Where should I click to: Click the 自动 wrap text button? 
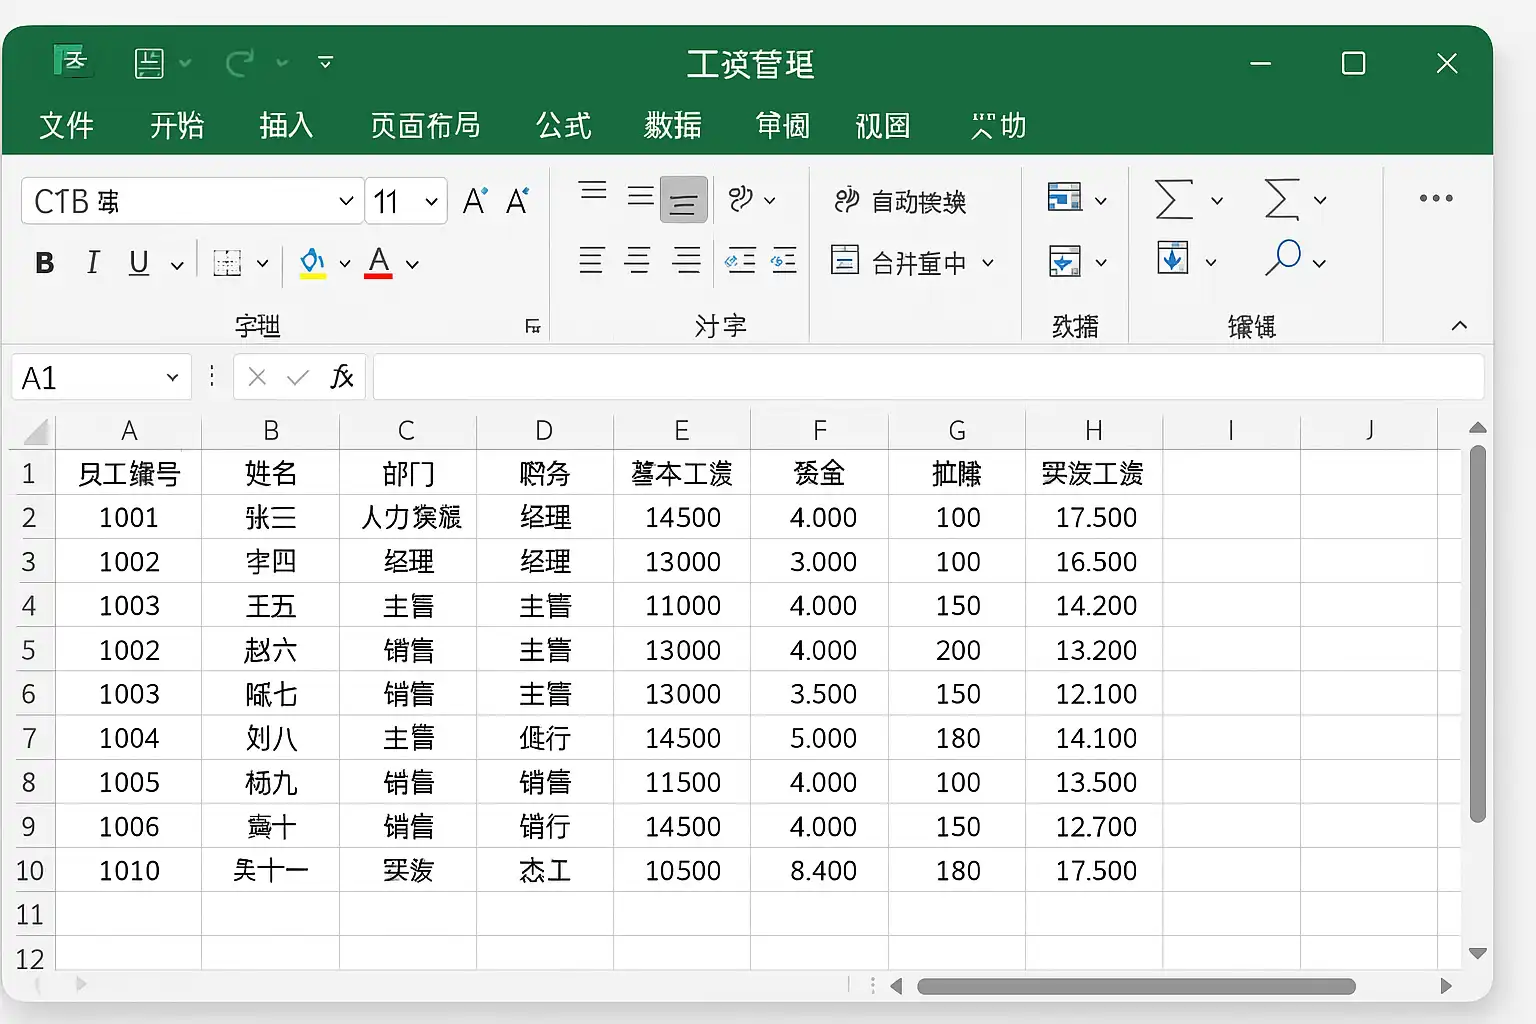(900, 201)
